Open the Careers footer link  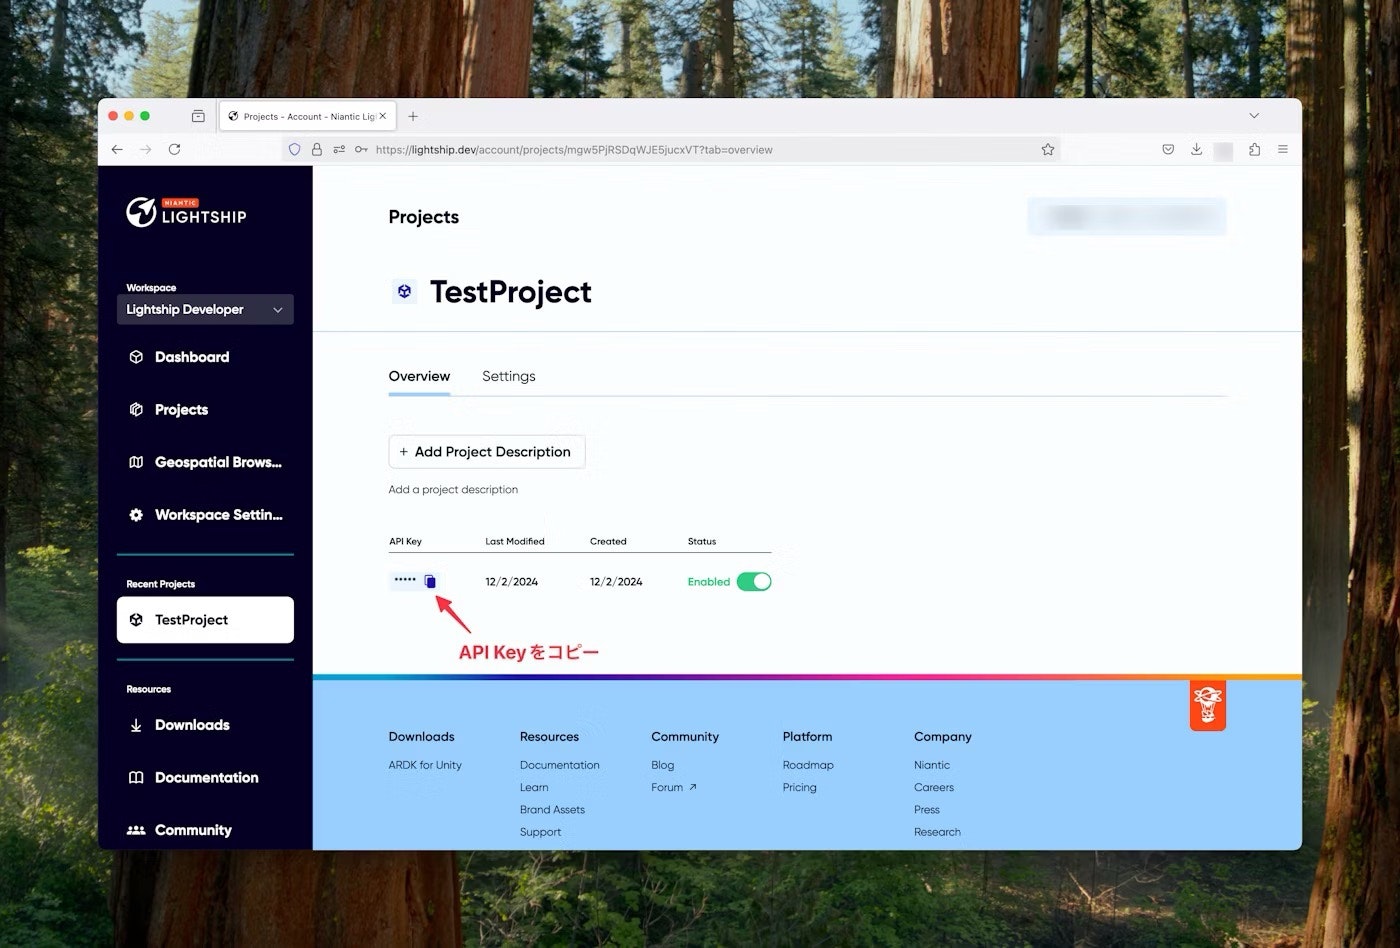(x=934, y=787)
